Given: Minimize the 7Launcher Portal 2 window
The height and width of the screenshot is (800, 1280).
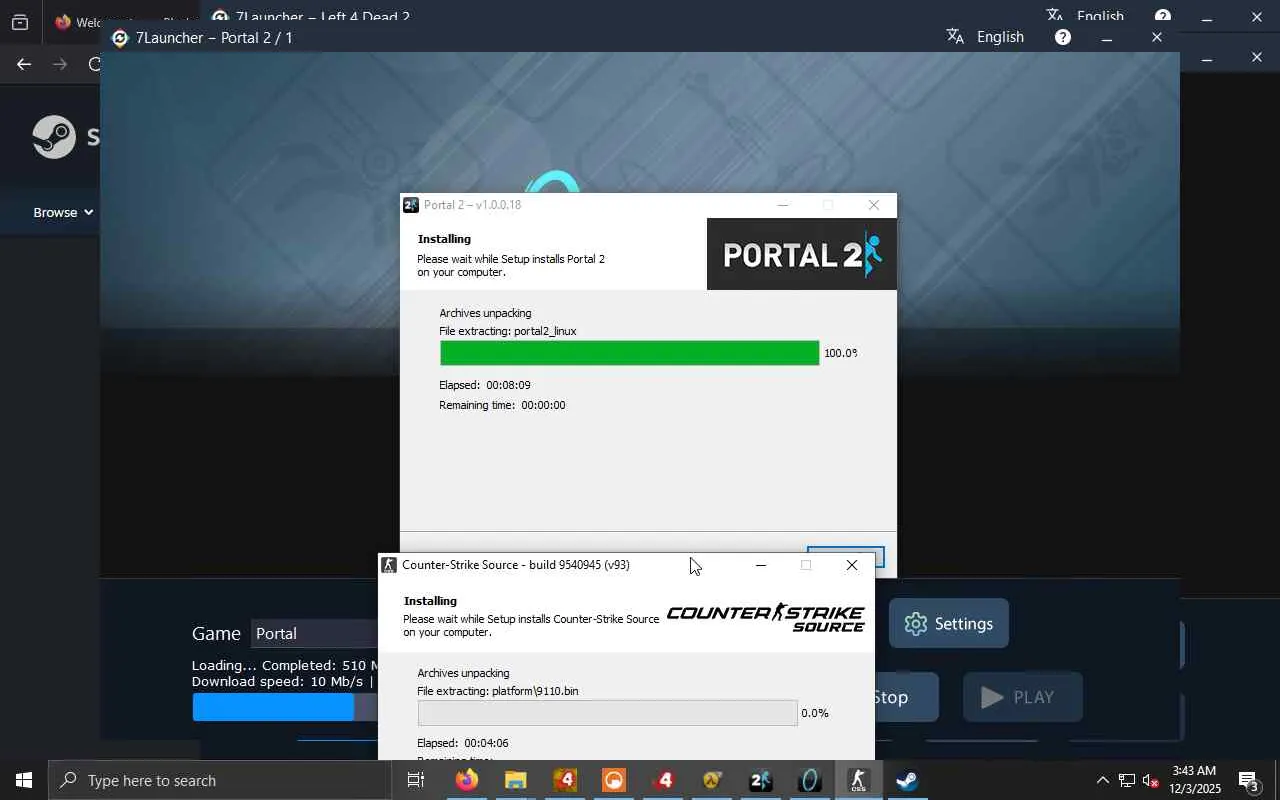Looking at the screenshot, I should pyautogui.click(x=1107, y=38).
